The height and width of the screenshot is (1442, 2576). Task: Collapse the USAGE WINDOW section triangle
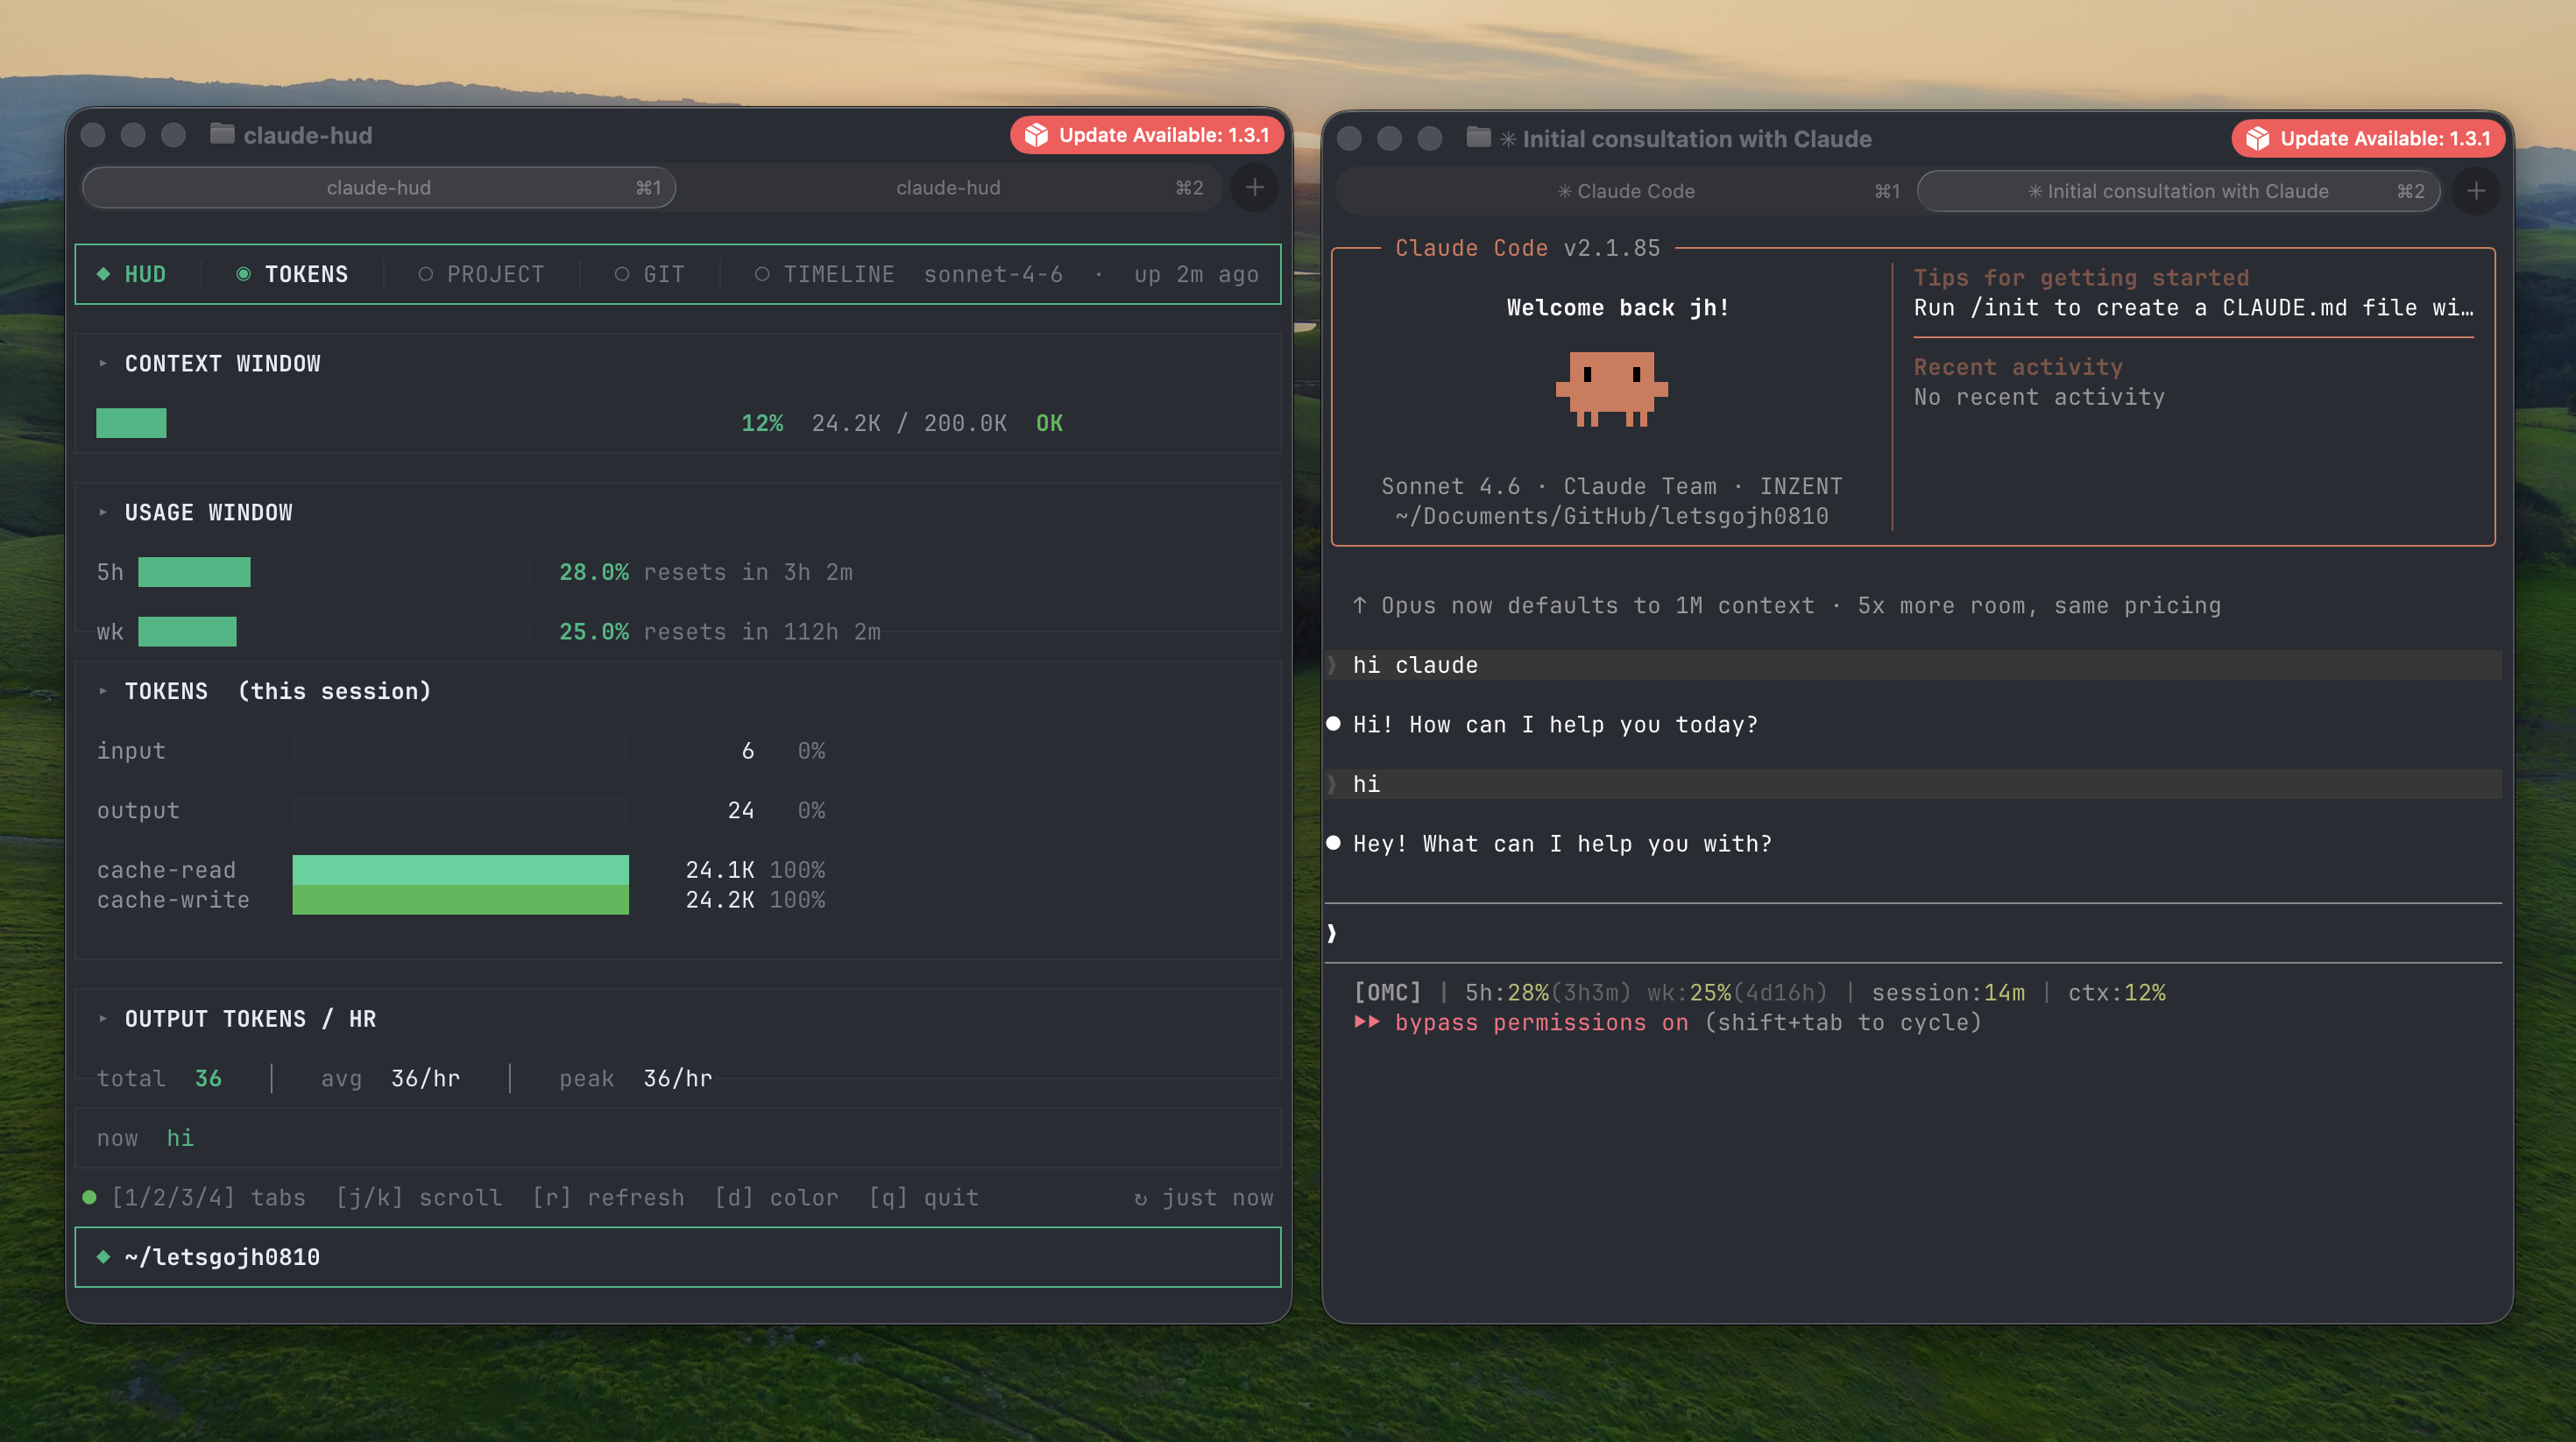coord(103,512)
